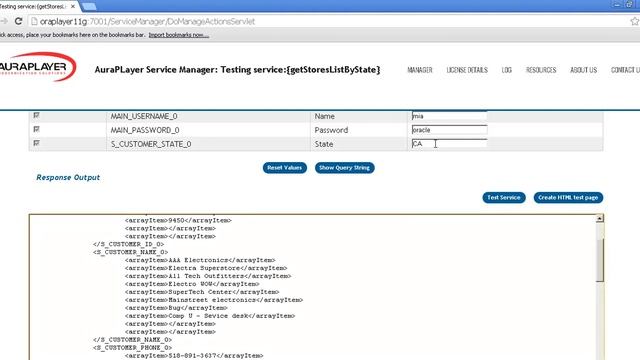Click the State input field
Image resolution: width=640 pixels, height=360 pixels.
[x=449, y=144]
